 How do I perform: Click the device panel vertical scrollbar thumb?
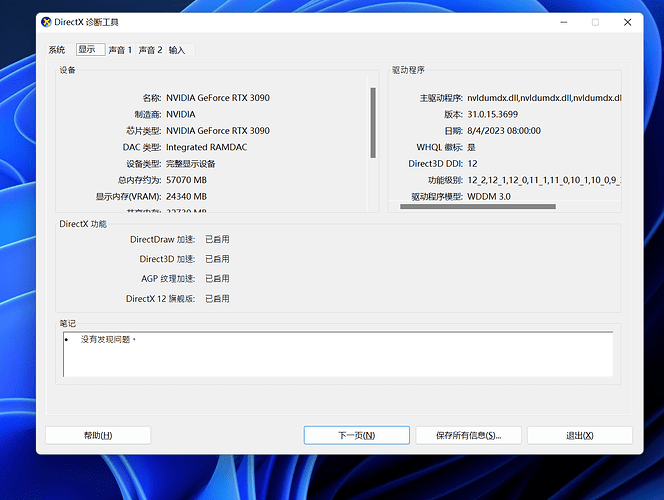coord(373,123)
